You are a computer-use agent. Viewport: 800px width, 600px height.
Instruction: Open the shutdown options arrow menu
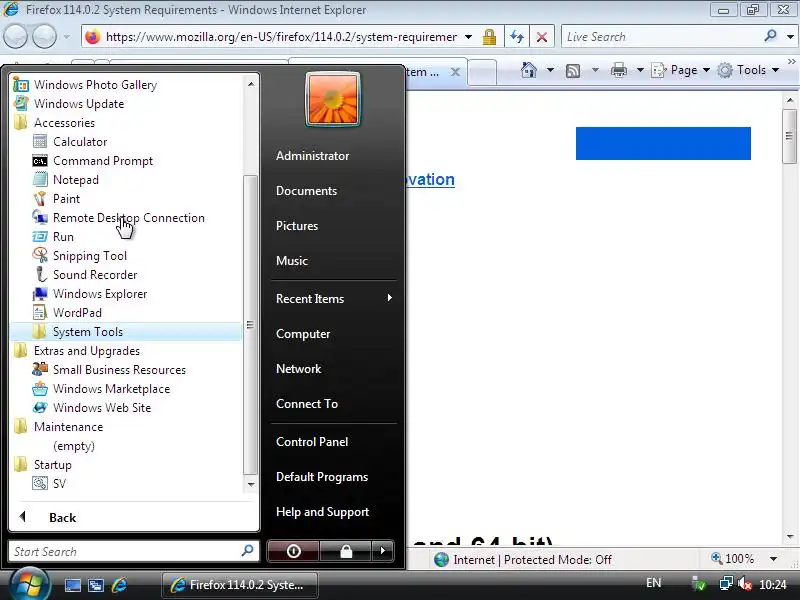383,551
